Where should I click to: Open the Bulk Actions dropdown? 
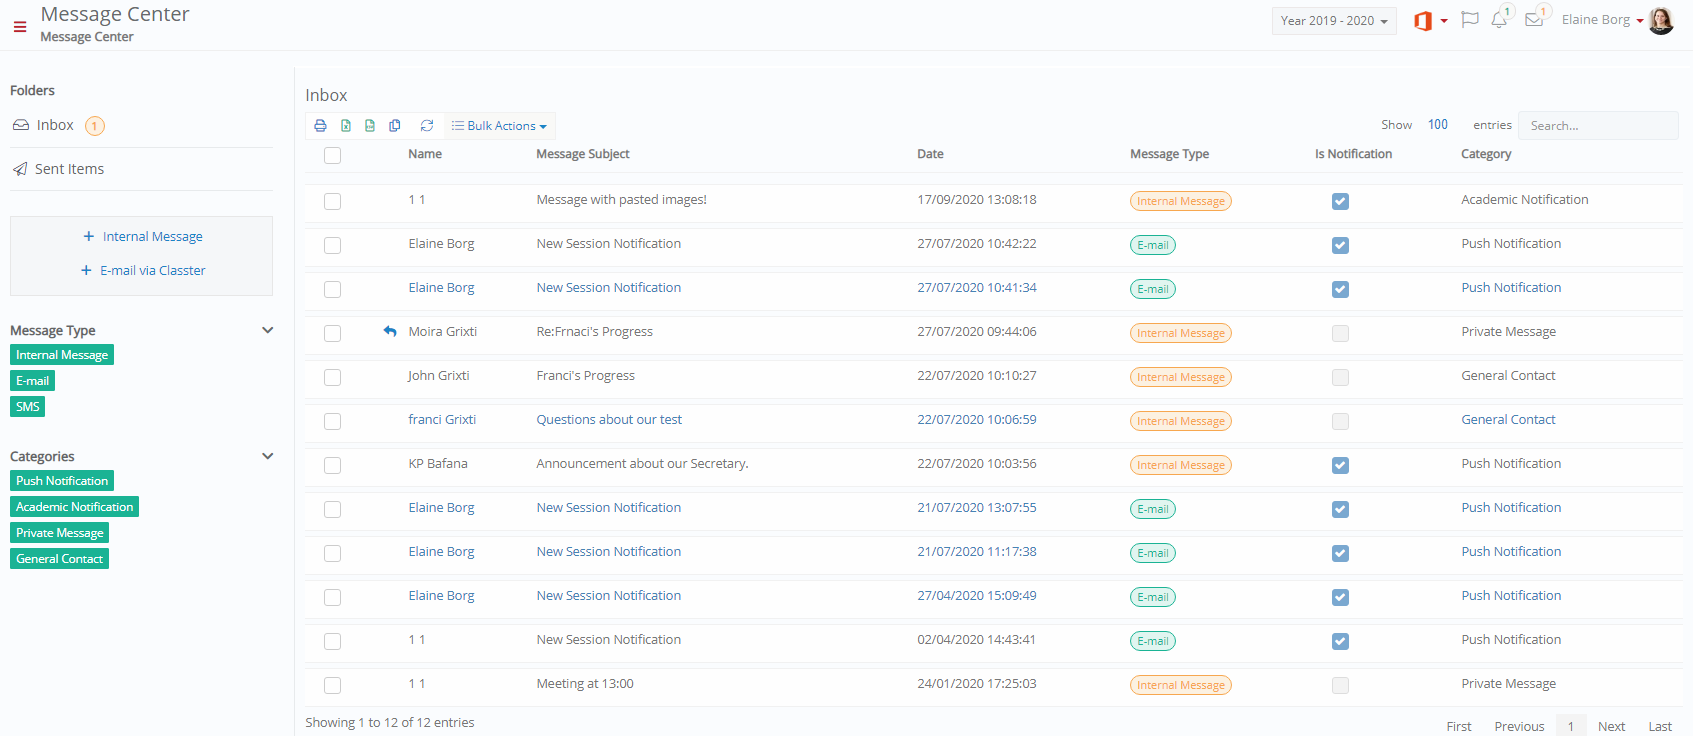point(499,126)
